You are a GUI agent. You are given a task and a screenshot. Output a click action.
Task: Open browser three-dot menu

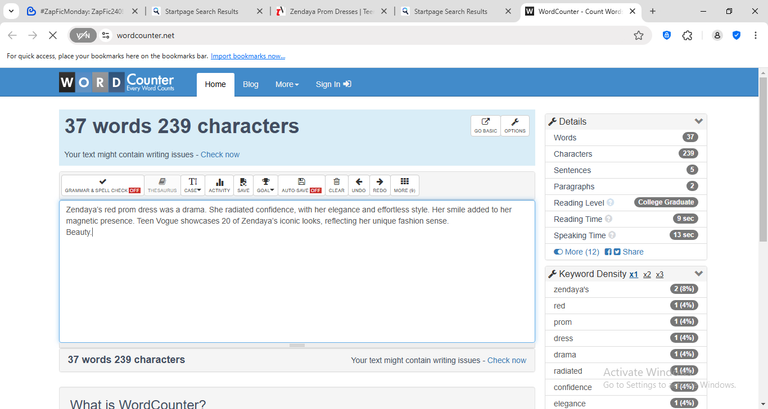click(x=755, y=35)
